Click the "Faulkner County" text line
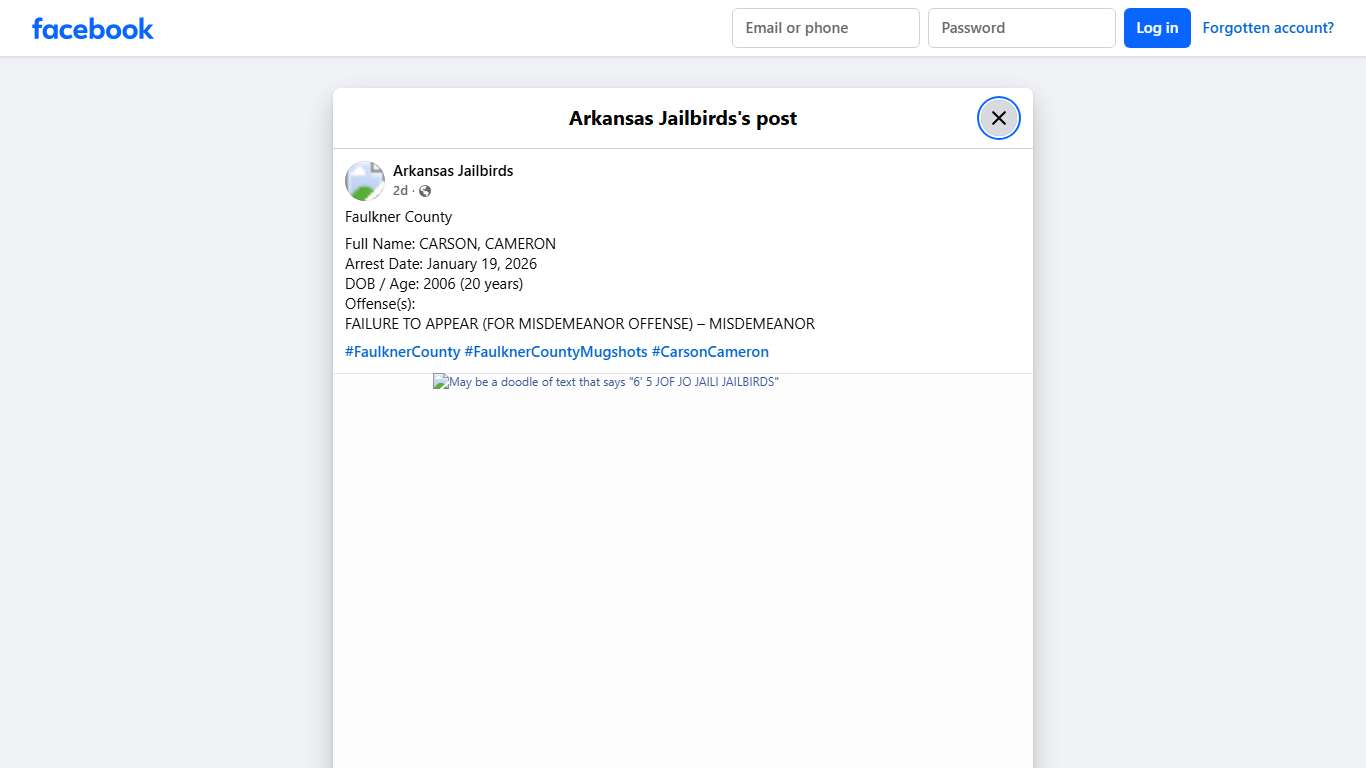1366x768 pixels. [x=398, y=217]
